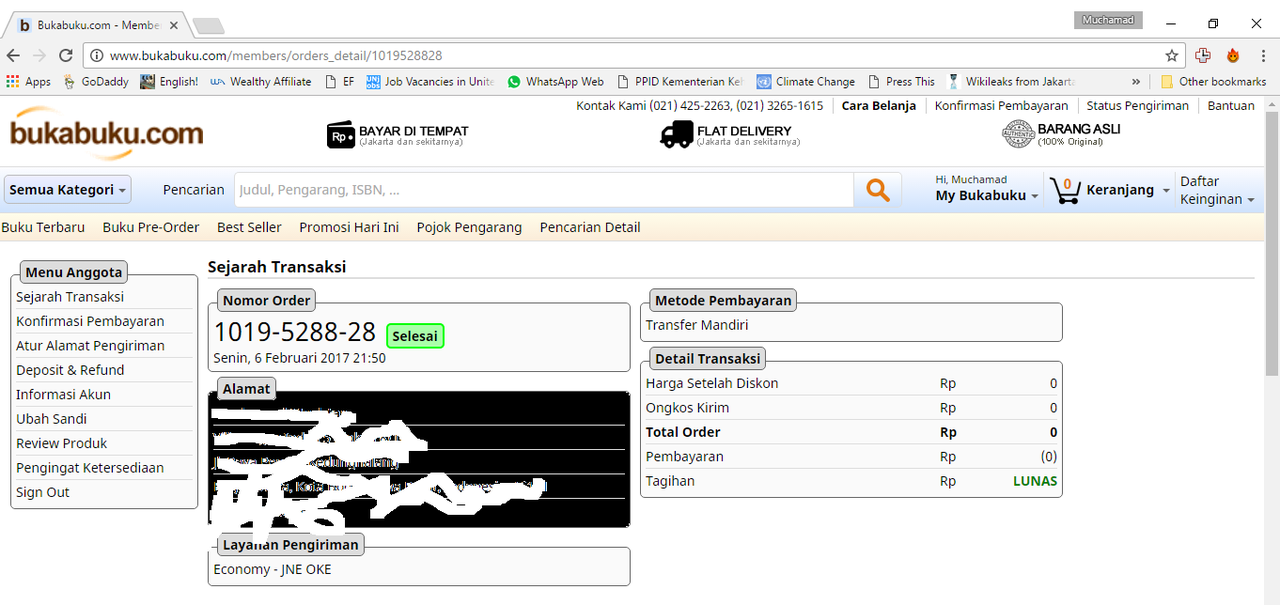1280x605 pixels.
Task: Open the Other bookmarks folder
Action: [x=1213, y=82]
